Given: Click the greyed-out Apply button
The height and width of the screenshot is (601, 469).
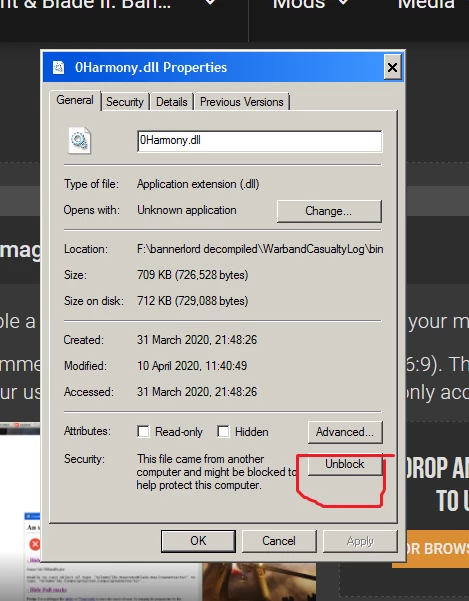Looking at the screenshot, I should (360, 541).
